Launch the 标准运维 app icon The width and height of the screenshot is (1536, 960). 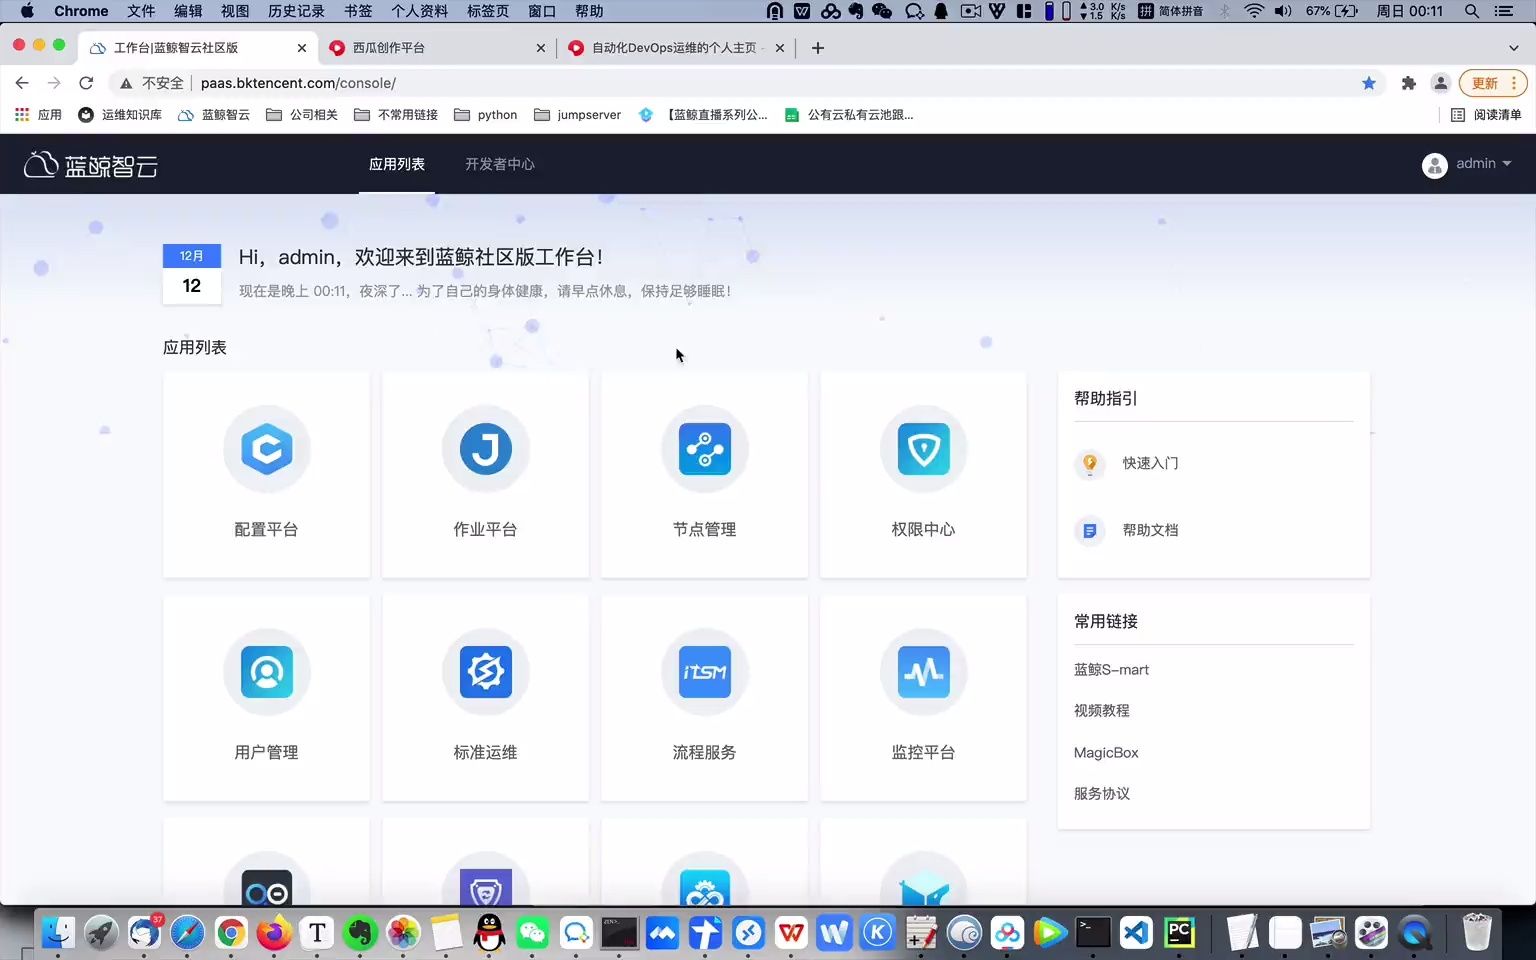click(x=485, y=672)
